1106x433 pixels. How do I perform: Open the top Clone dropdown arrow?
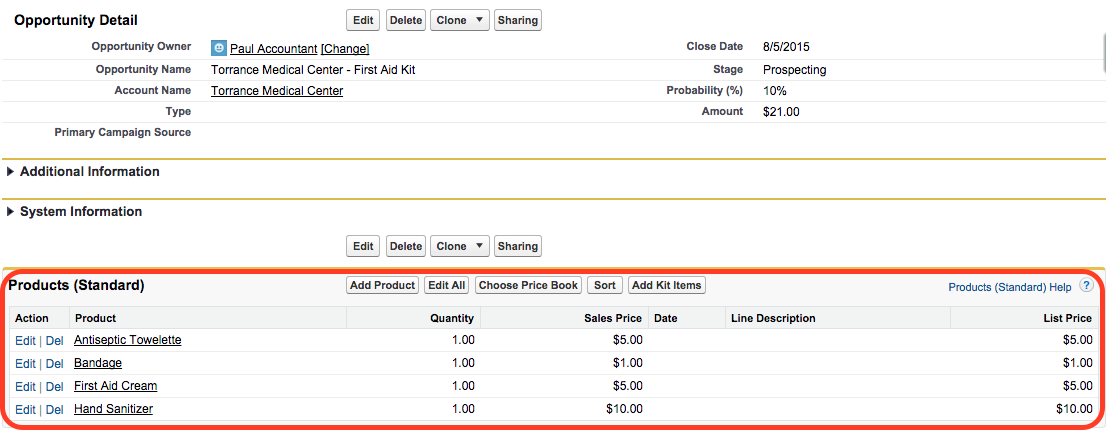[x=480, y=20]
